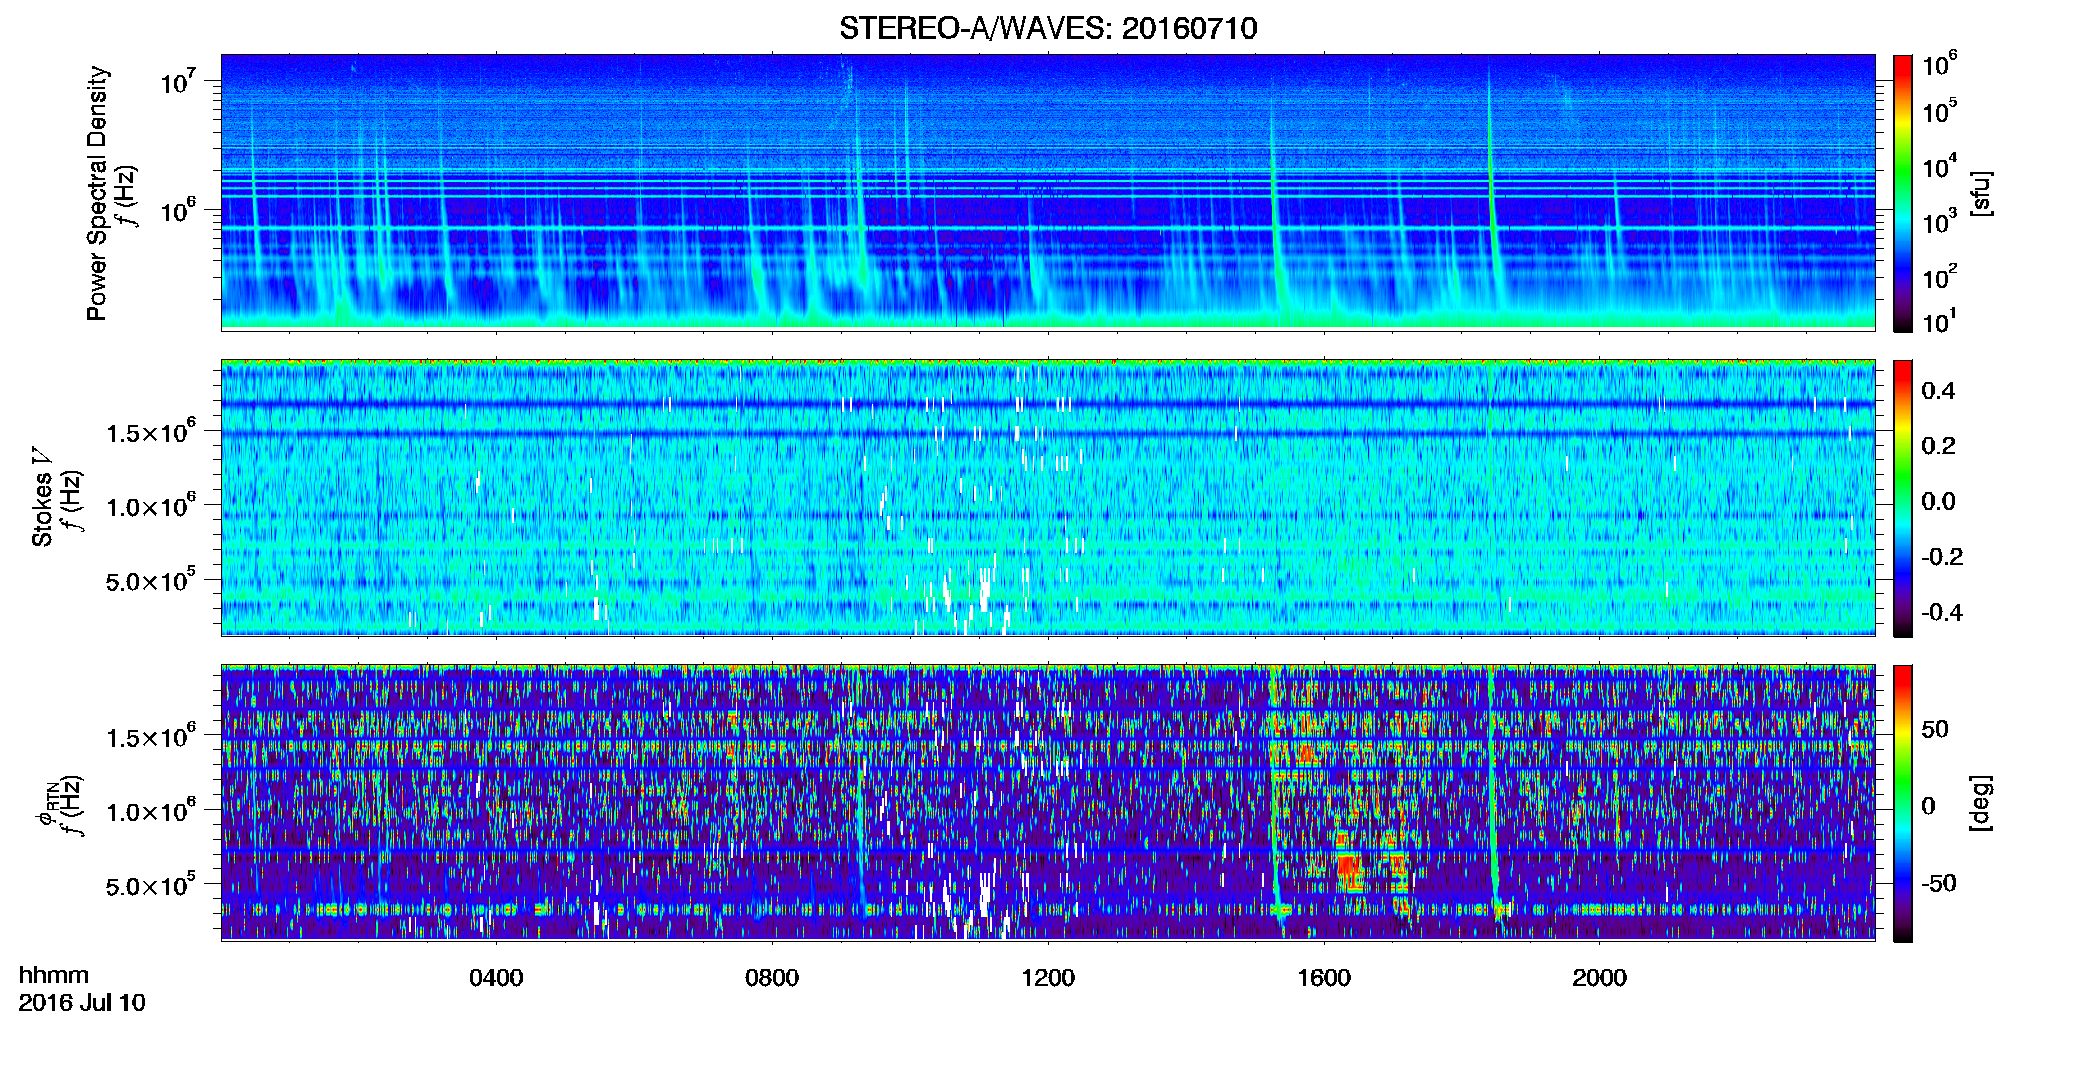Select the 0800 time tick label
Image resolution: width=2096 pixels, height=1080 pixels.
click(772, 978)
